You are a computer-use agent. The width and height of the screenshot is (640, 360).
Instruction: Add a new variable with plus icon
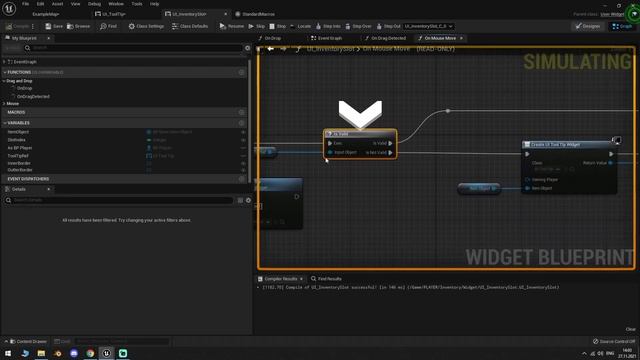[242, 123]
